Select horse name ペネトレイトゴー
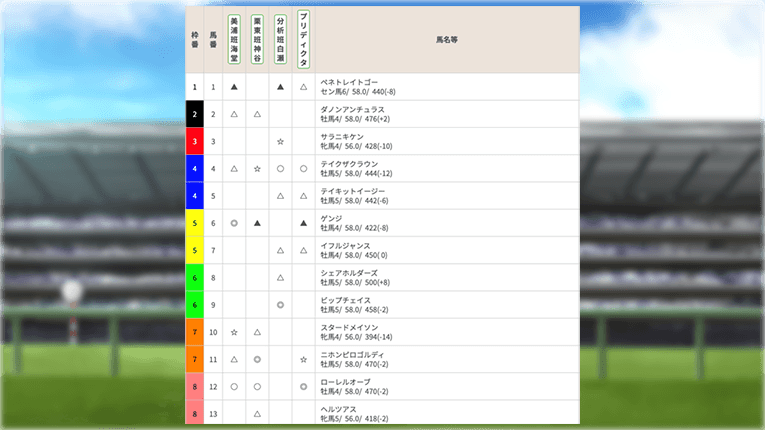Viewport: 765px width, 430px height. point(349,82)
